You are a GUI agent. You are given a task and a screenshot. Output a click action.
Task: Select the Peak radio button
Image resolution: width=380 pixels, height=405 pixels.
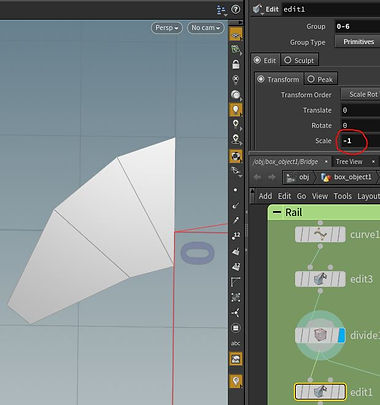click(321, 79)
